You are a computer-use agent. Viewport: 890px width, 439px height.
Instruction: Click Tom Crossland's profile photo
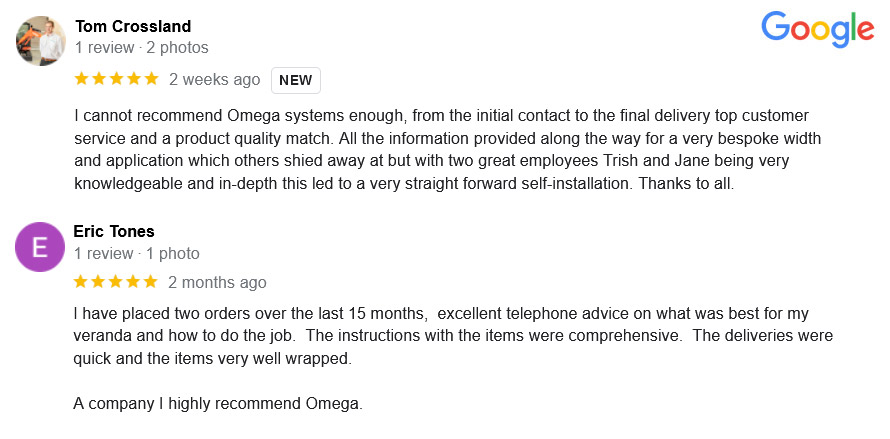coord(40,41)
